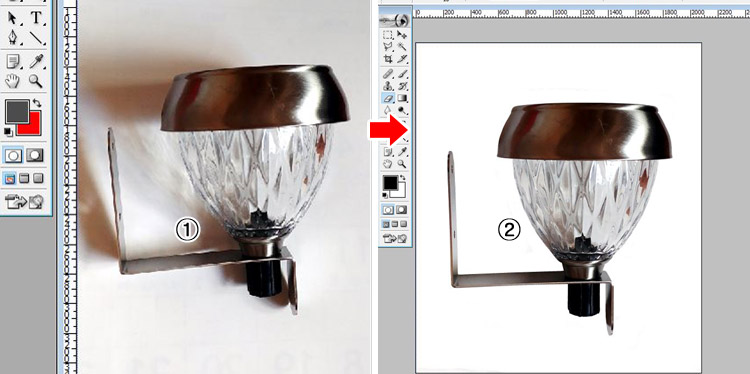Select the Dodge tool in right toolbox

click(x=402, y=110)
